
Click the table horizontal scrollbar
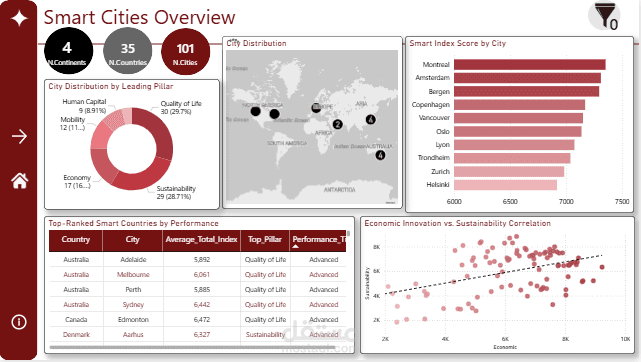coord(192,348)
